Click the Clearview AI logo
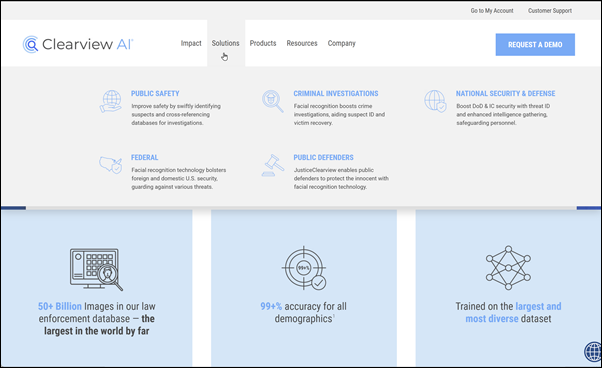Screen dimensions: 602x368 pyautogui.click(x=78, y=44)
